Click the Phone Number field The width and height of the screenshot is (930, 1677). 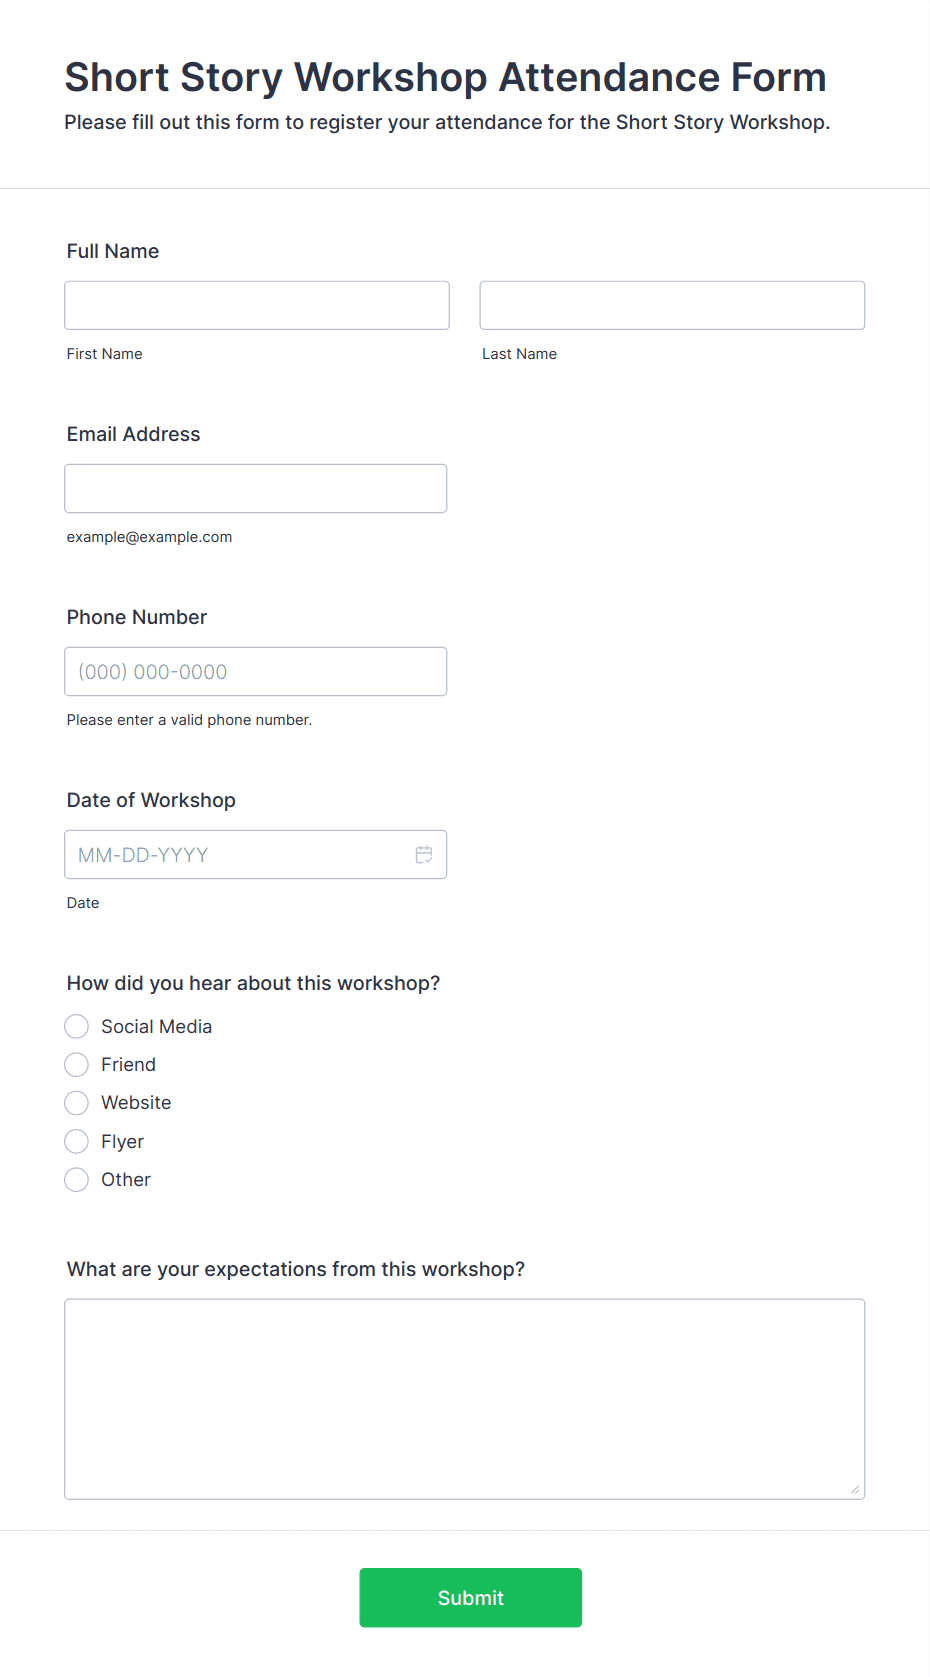point(256,671)
